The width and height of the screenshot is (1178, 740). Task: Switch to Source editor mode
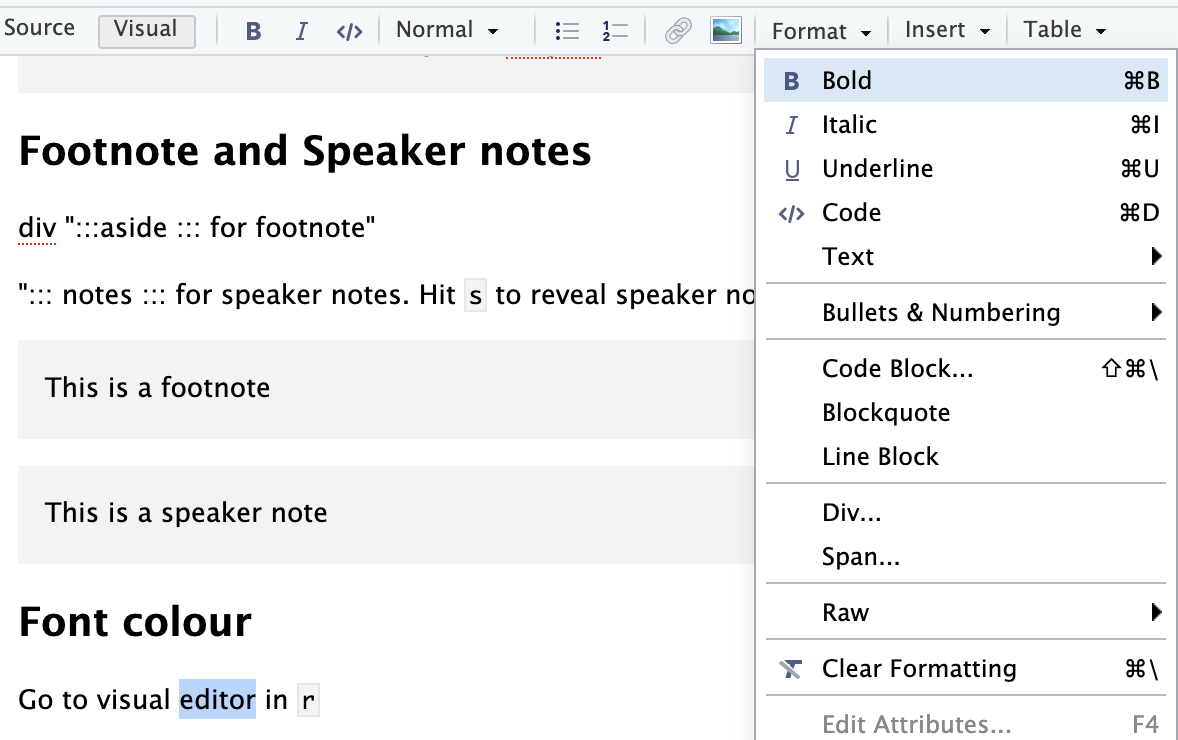pyautogui.click(x=39, y=28)
